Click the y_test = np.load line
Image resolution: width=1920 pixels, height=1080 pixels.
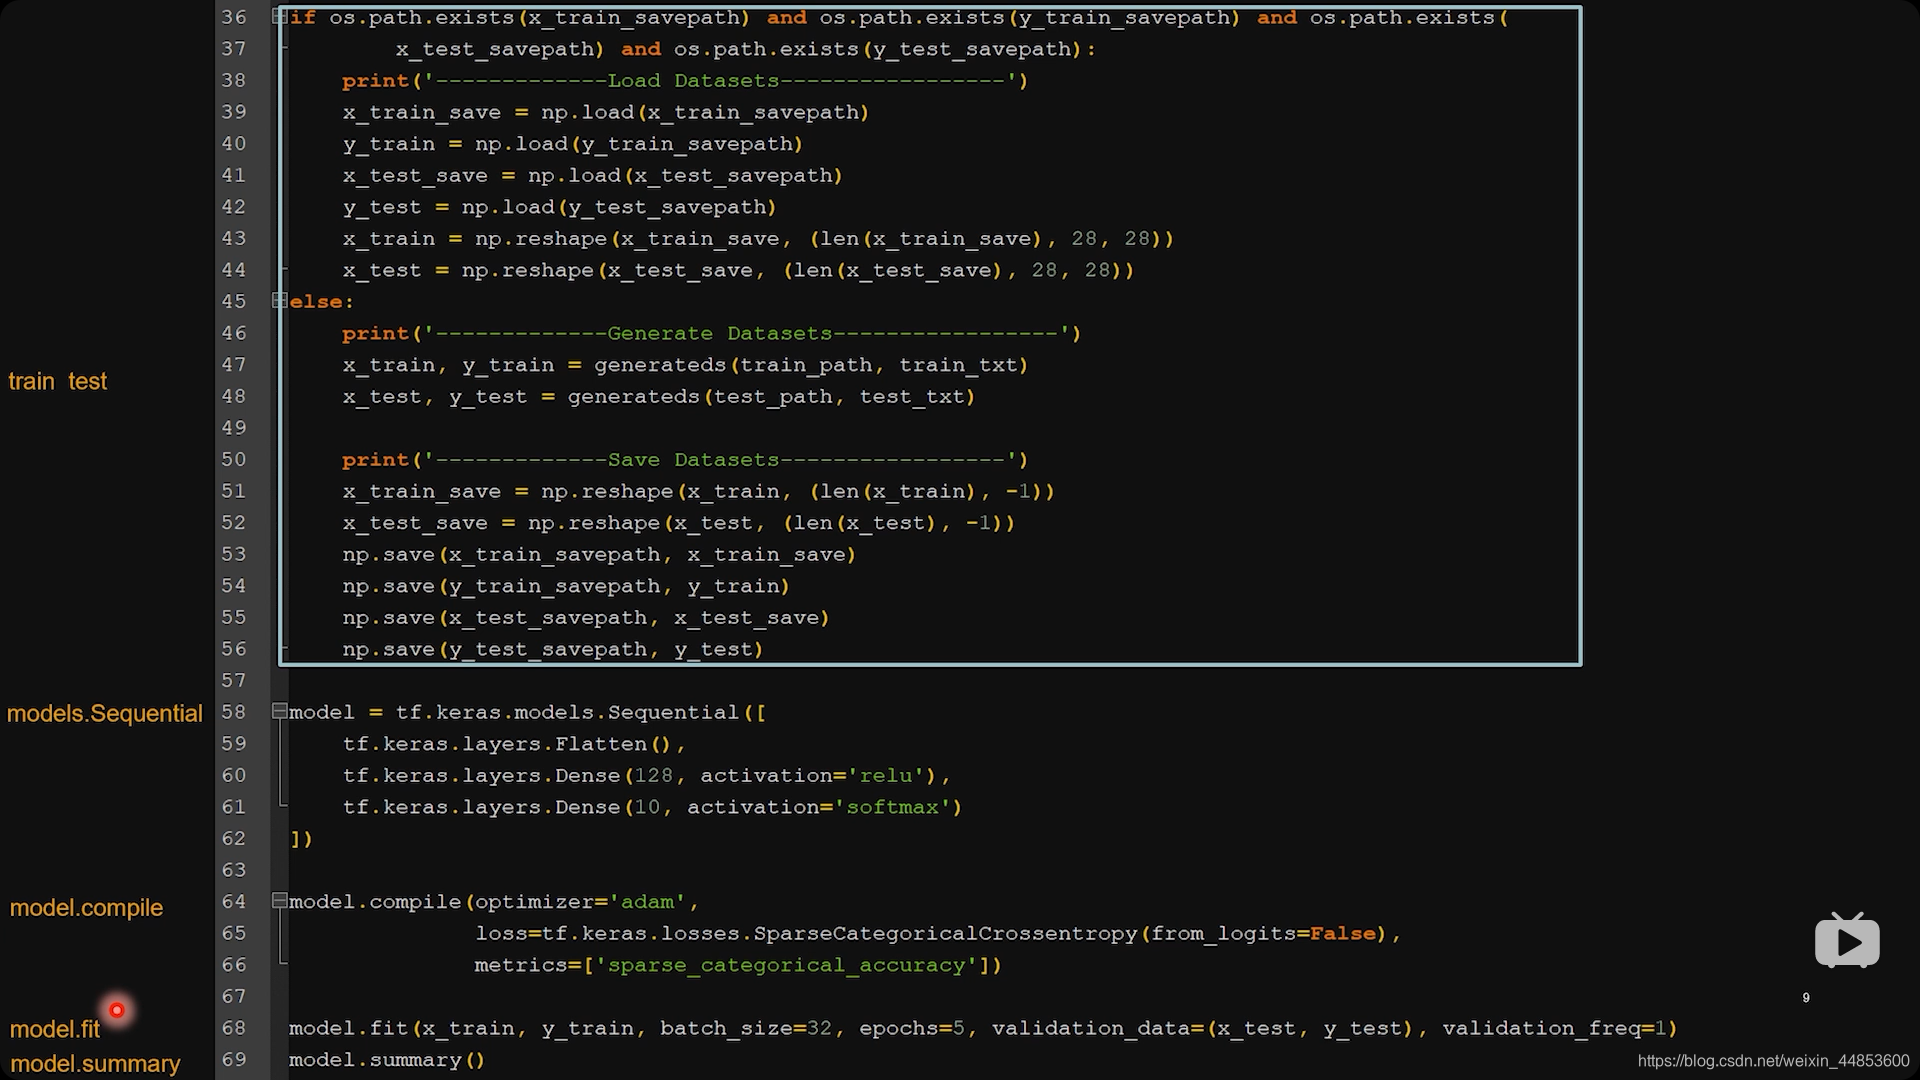[x=560, y=207]
